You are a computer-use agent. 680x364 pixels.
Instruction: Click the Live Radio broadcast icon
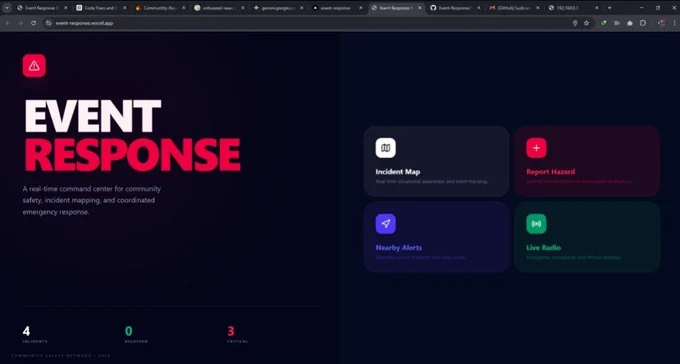[x=536, y=224]
